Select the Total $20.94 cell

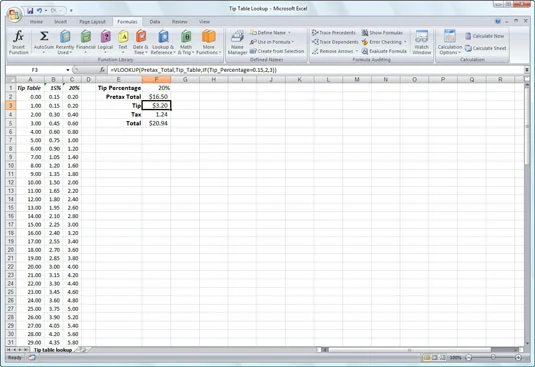[x=156, y=123]
